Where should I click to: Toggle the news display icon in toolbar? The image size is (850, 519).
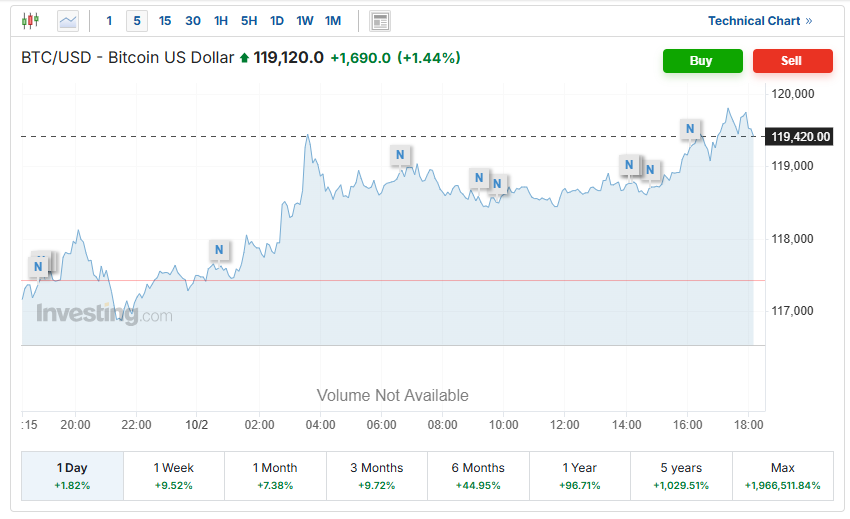coord(380,21)
